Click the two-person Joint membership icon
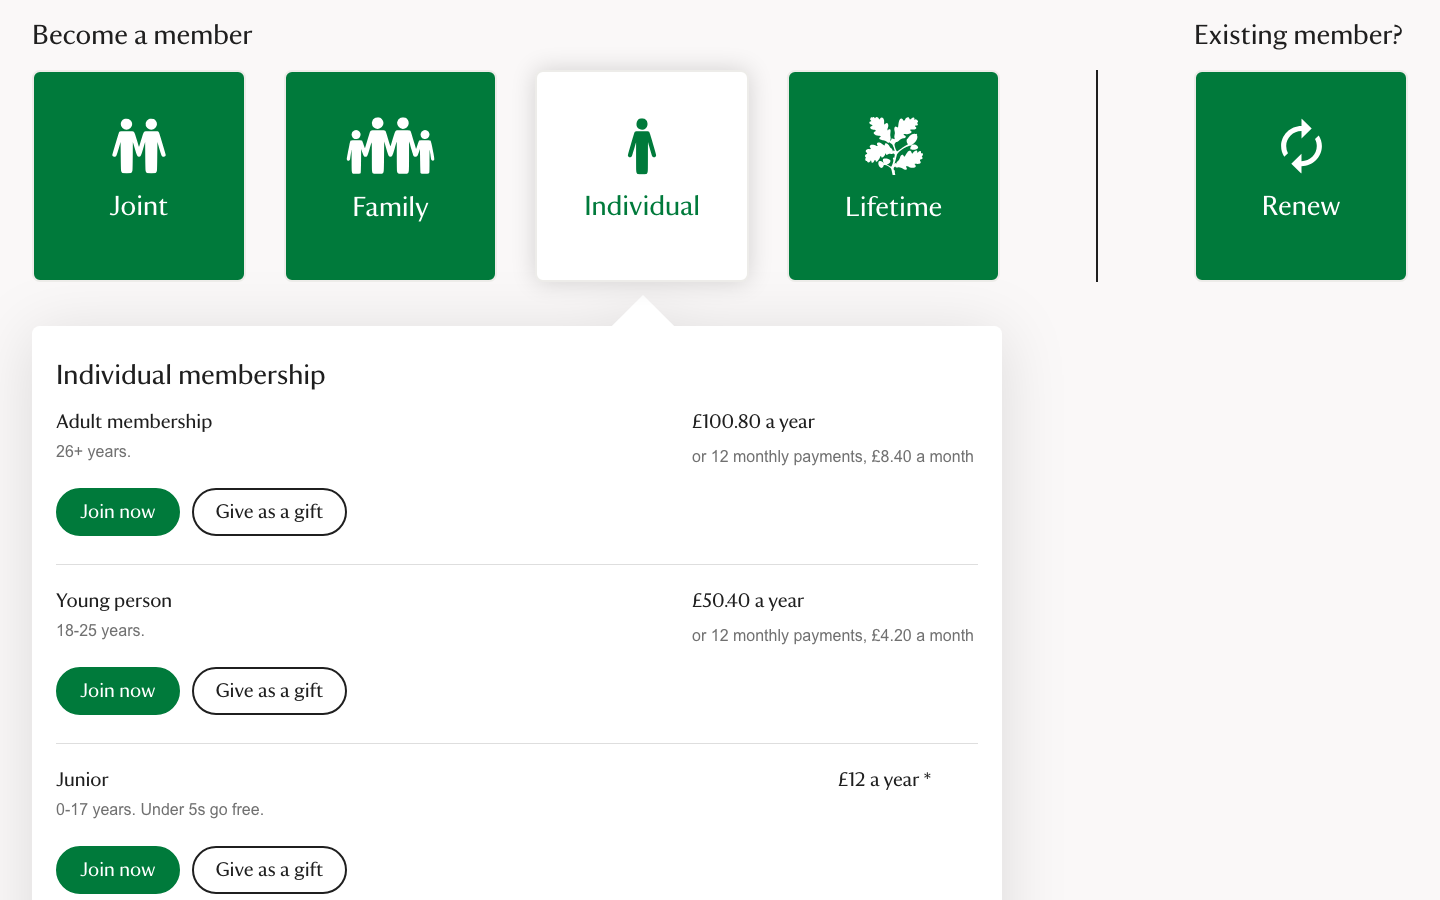This screenshot has height=900, width=1440. [x=139, y=146]
